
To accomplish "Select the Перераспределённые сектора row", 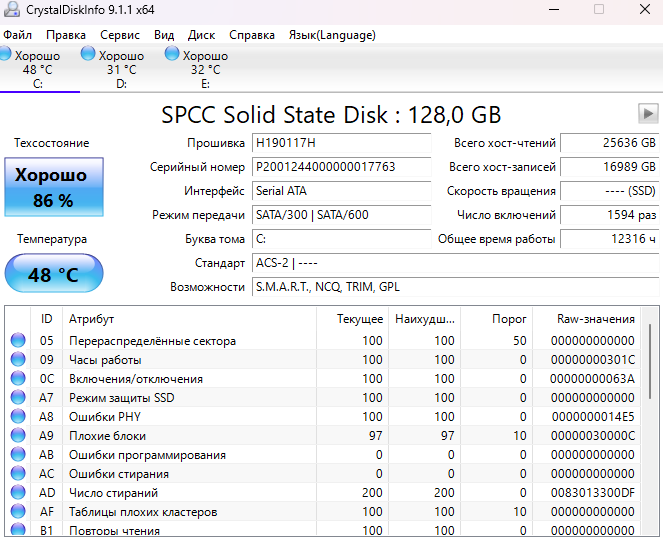I will pyautogui.click(x=325, y=340).
